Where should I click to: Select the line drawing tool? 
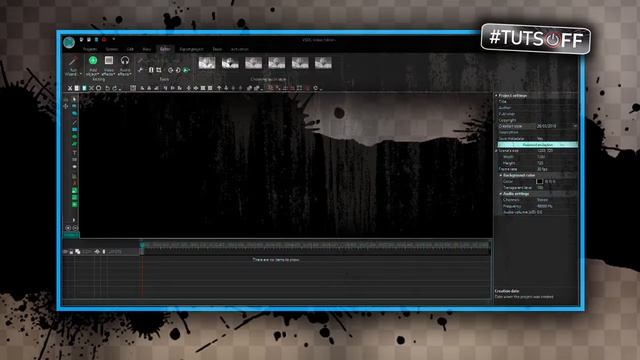click(74, 122)
